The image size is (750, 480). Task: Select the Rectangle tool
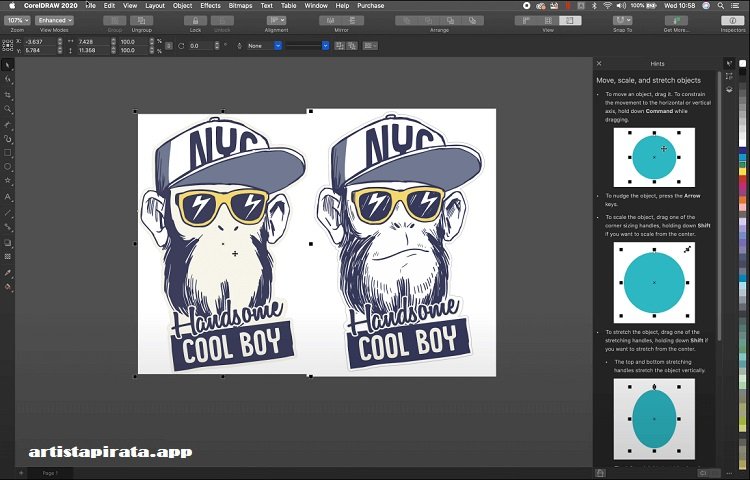point(7,153)
